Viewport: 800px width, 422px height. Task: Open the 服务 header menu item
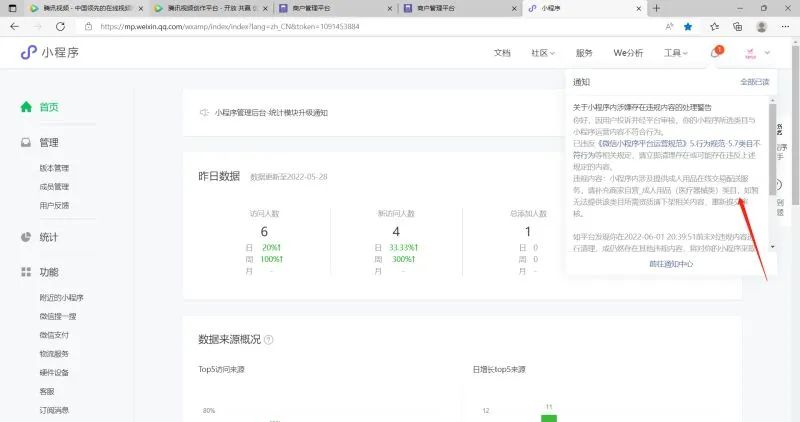(x=584, y=53)
